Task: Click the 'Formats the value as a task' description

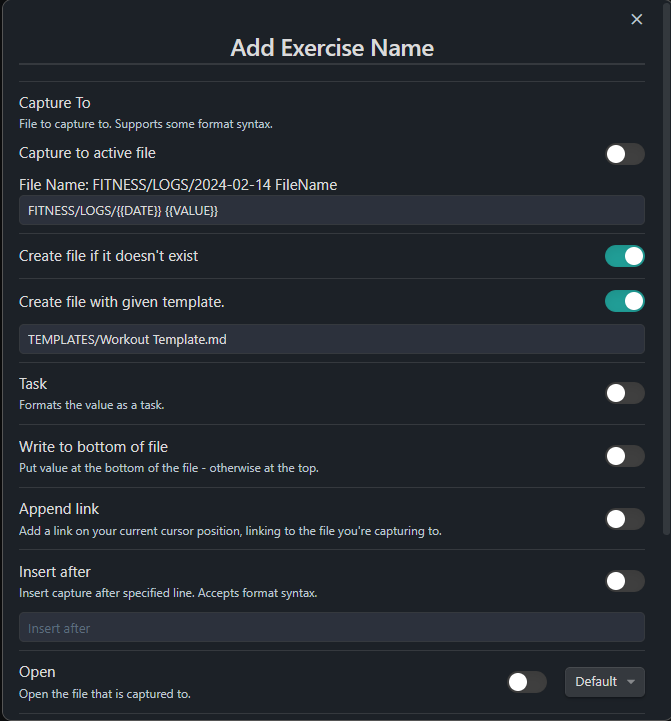Action: tap(91, 405)
